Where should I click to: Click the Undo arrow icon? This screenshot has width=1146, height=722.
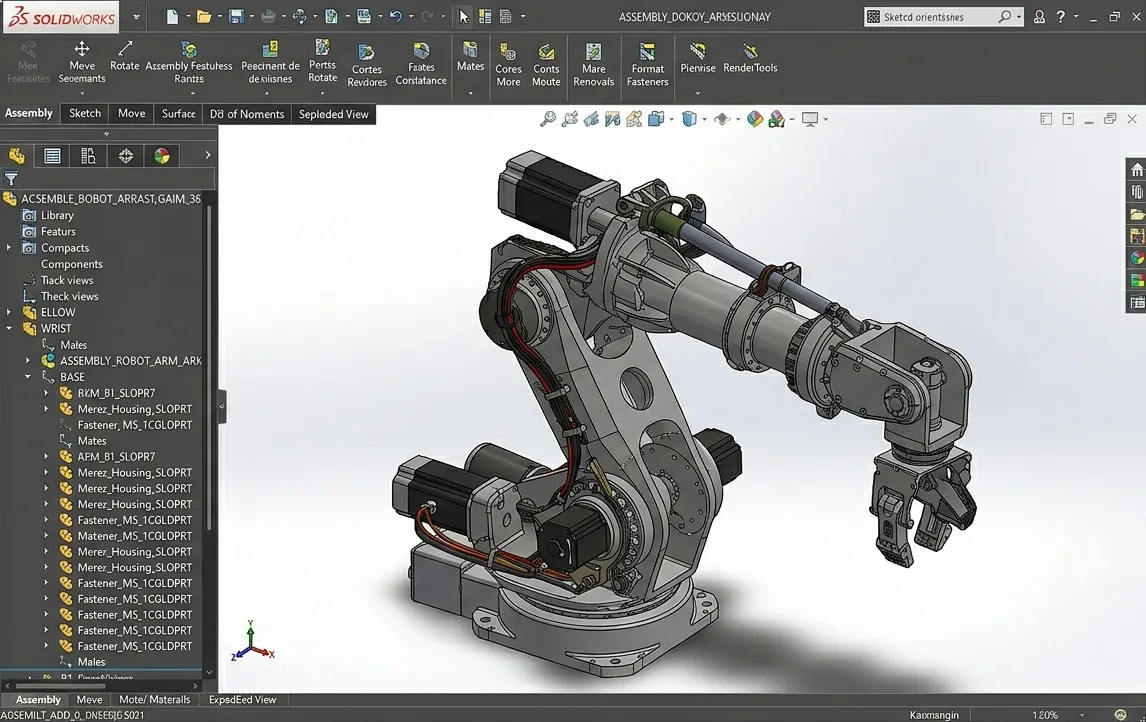pos(395,17)
